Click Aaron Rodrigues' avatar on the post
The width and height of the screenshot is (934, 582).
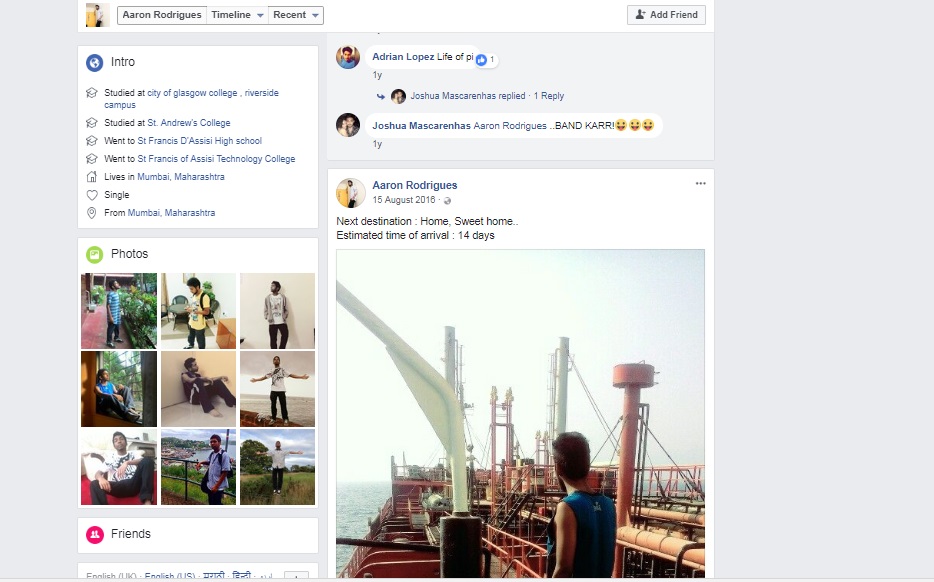coord(350,192)
